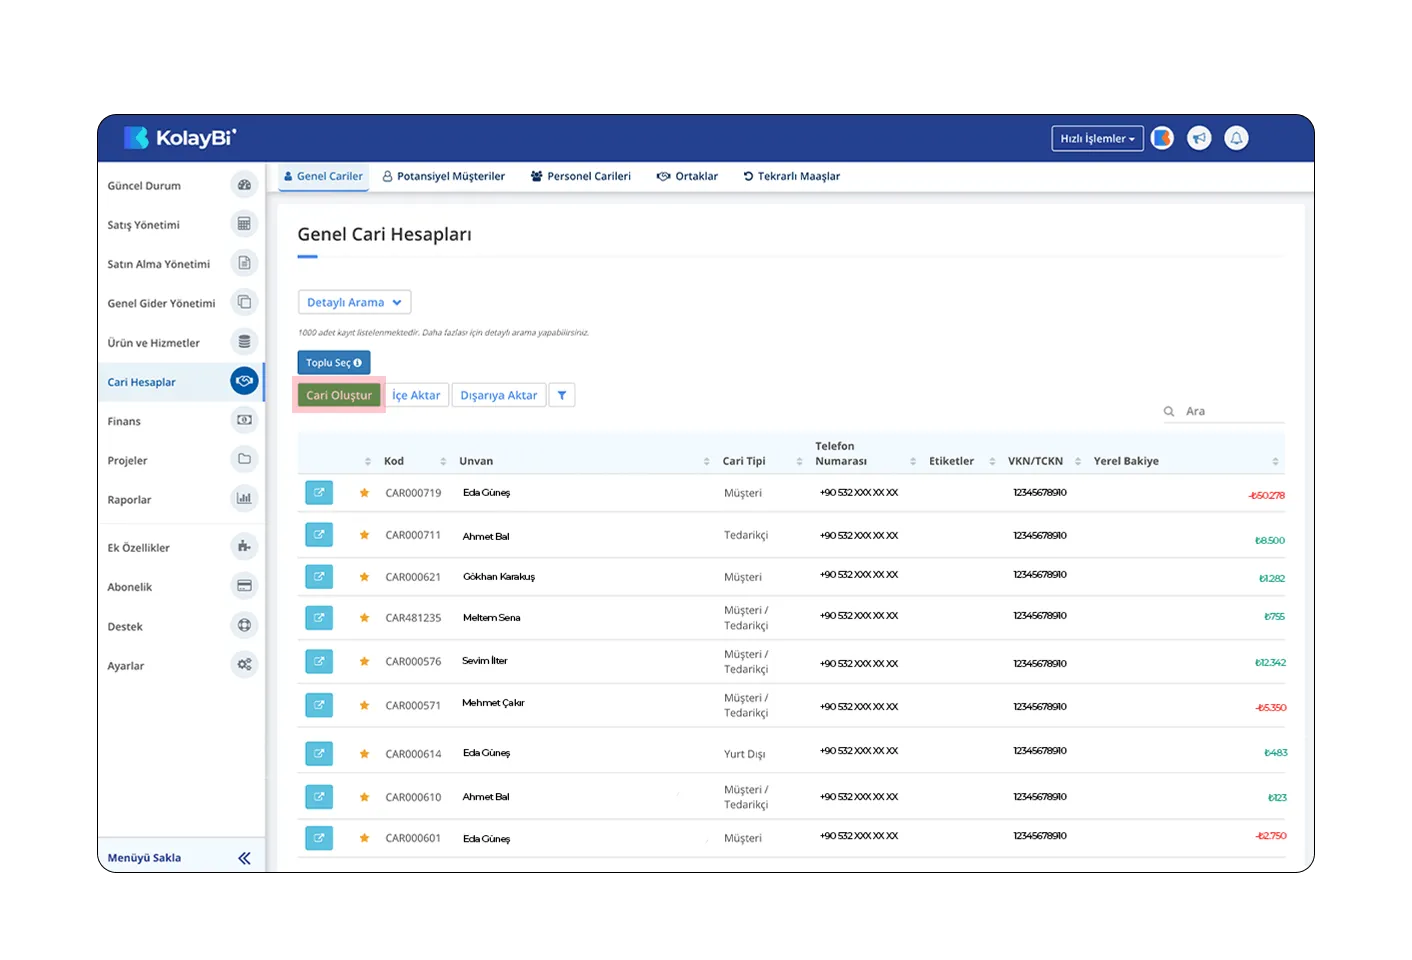Collapse sidebar with Menüyü Sakla chevrons

tap(244, 858)
